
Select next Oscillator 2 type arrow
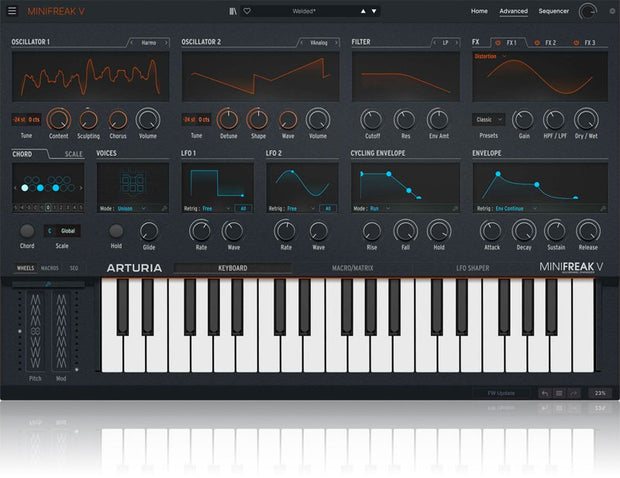pyautogui.click(x=336, y=43)
